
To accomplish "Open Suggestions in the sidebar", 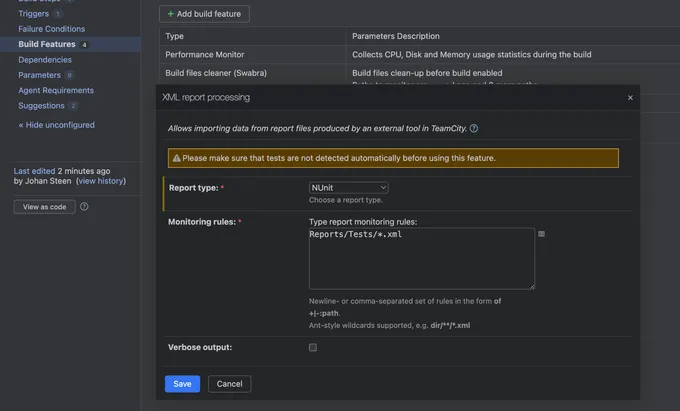I will (x=41, y=105).
